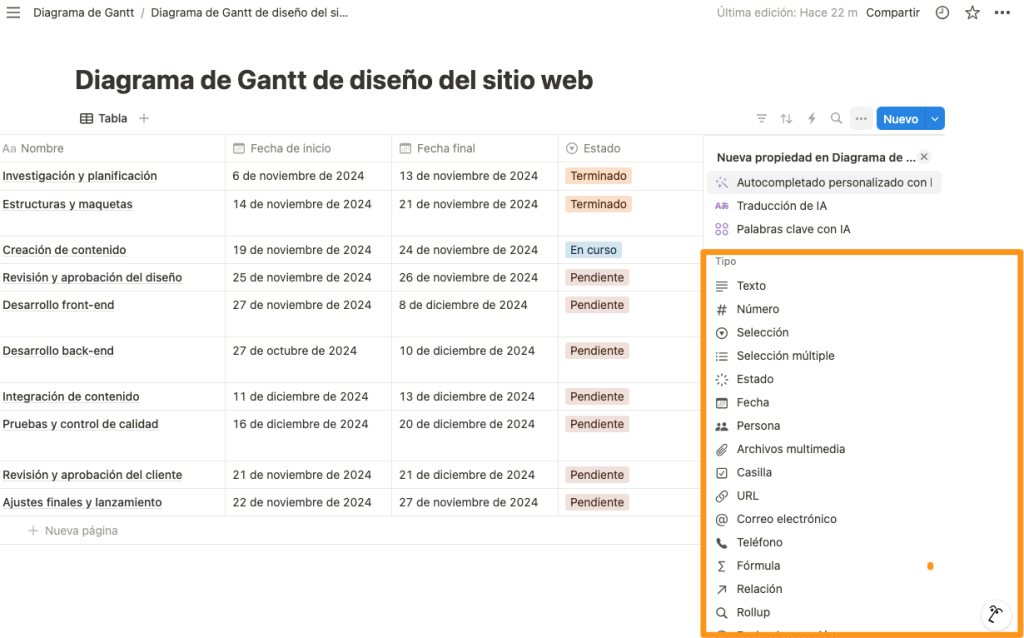Open page options with the top-right ellipsis
The height and width of the screenshot is (638, 1024).
coord(1004,12)
